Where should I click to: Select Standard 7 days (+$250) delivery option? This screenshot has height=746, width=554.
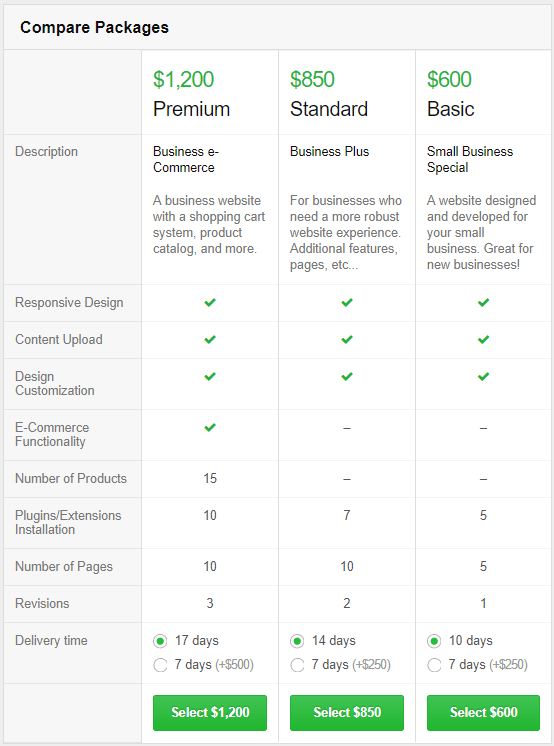click(297, 665)
